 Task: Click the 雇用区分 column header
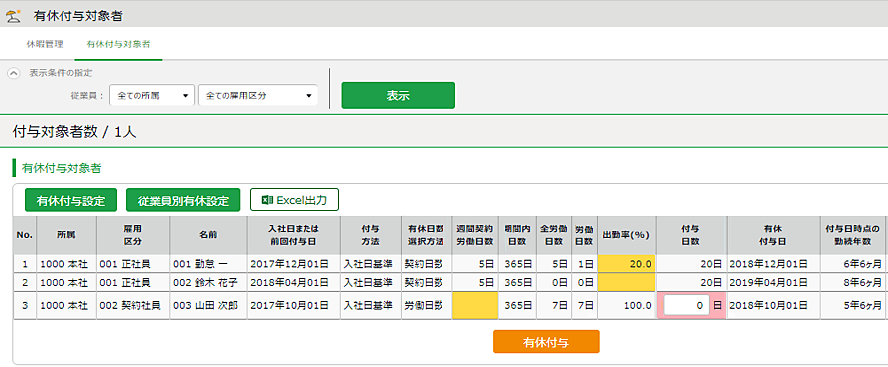click(132, 236)
